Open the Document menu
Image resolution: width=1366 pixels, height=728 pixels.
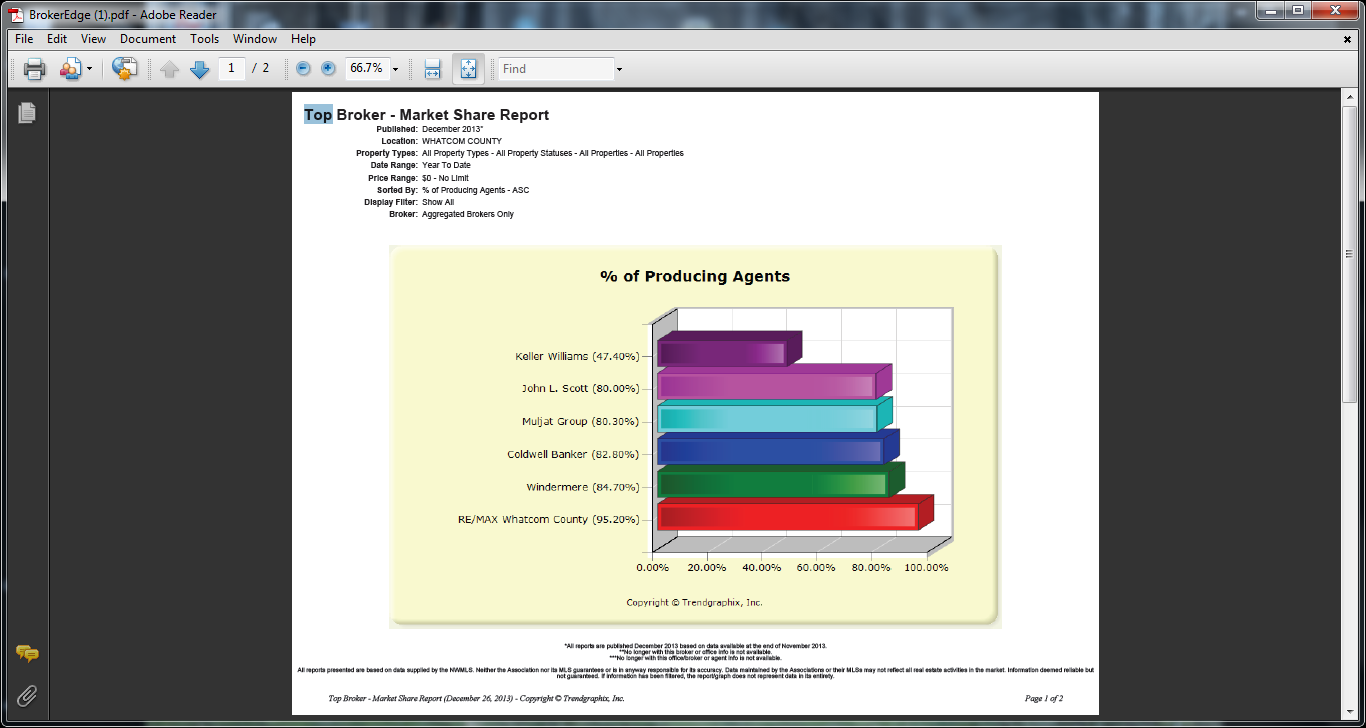pos(148,39)
